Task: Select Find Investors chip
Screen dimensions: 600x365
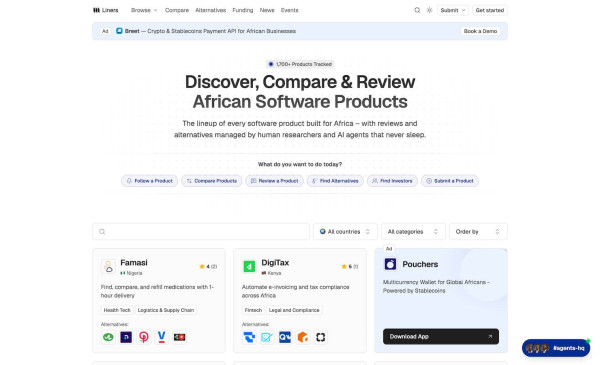Action: point(392,181)
